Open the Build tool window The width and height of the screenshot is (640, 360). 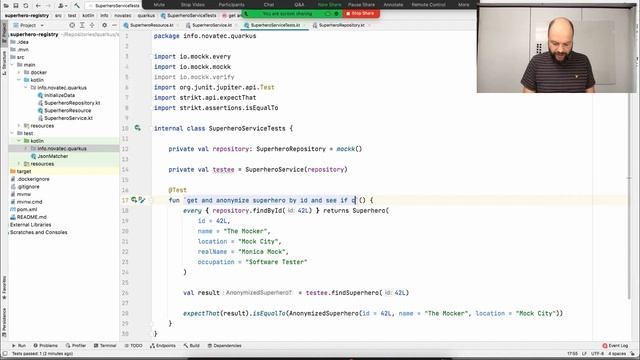point(191,346)
